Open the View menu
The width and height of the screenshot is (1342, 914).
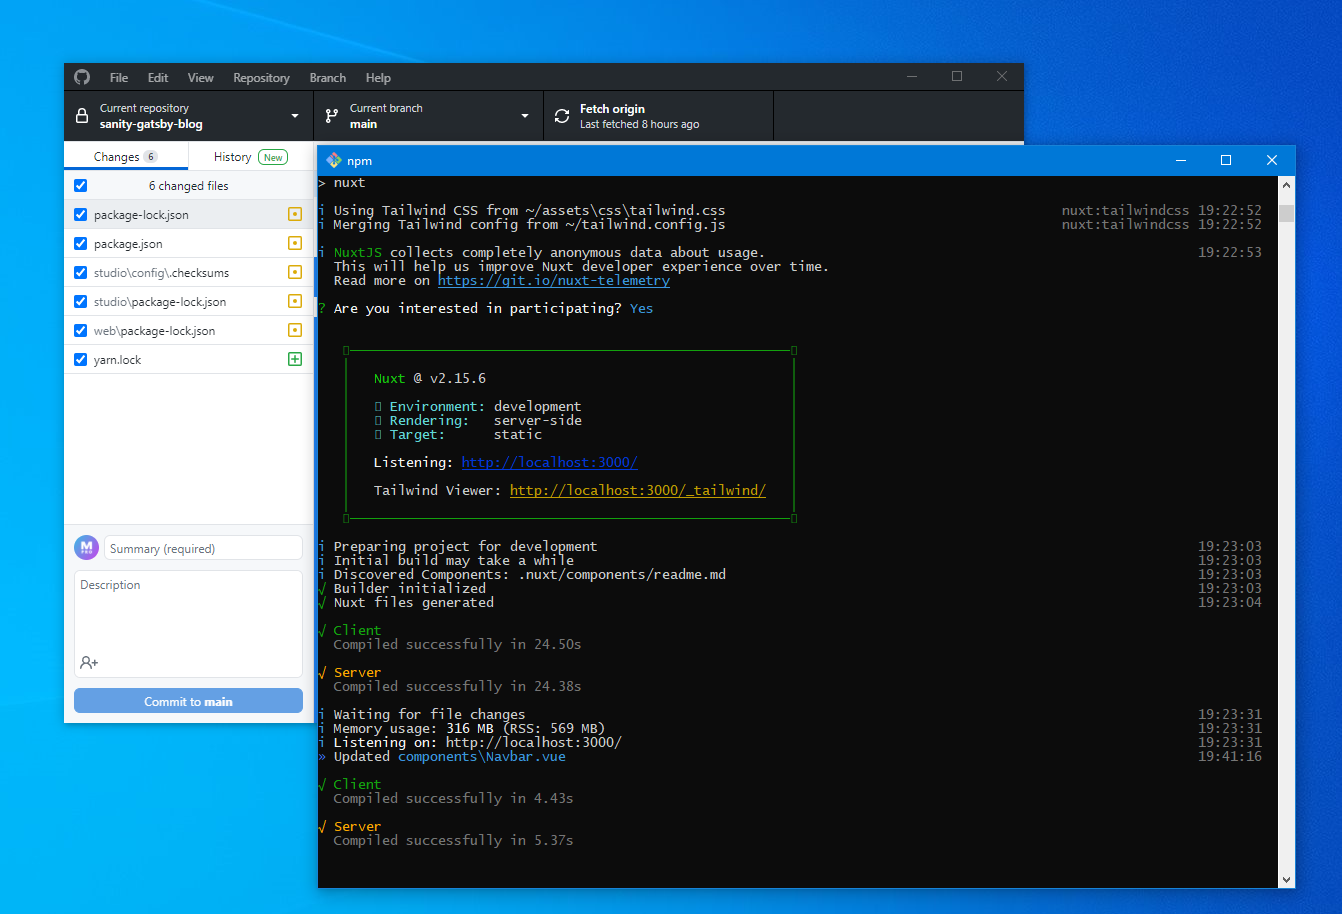click(201, 77)
